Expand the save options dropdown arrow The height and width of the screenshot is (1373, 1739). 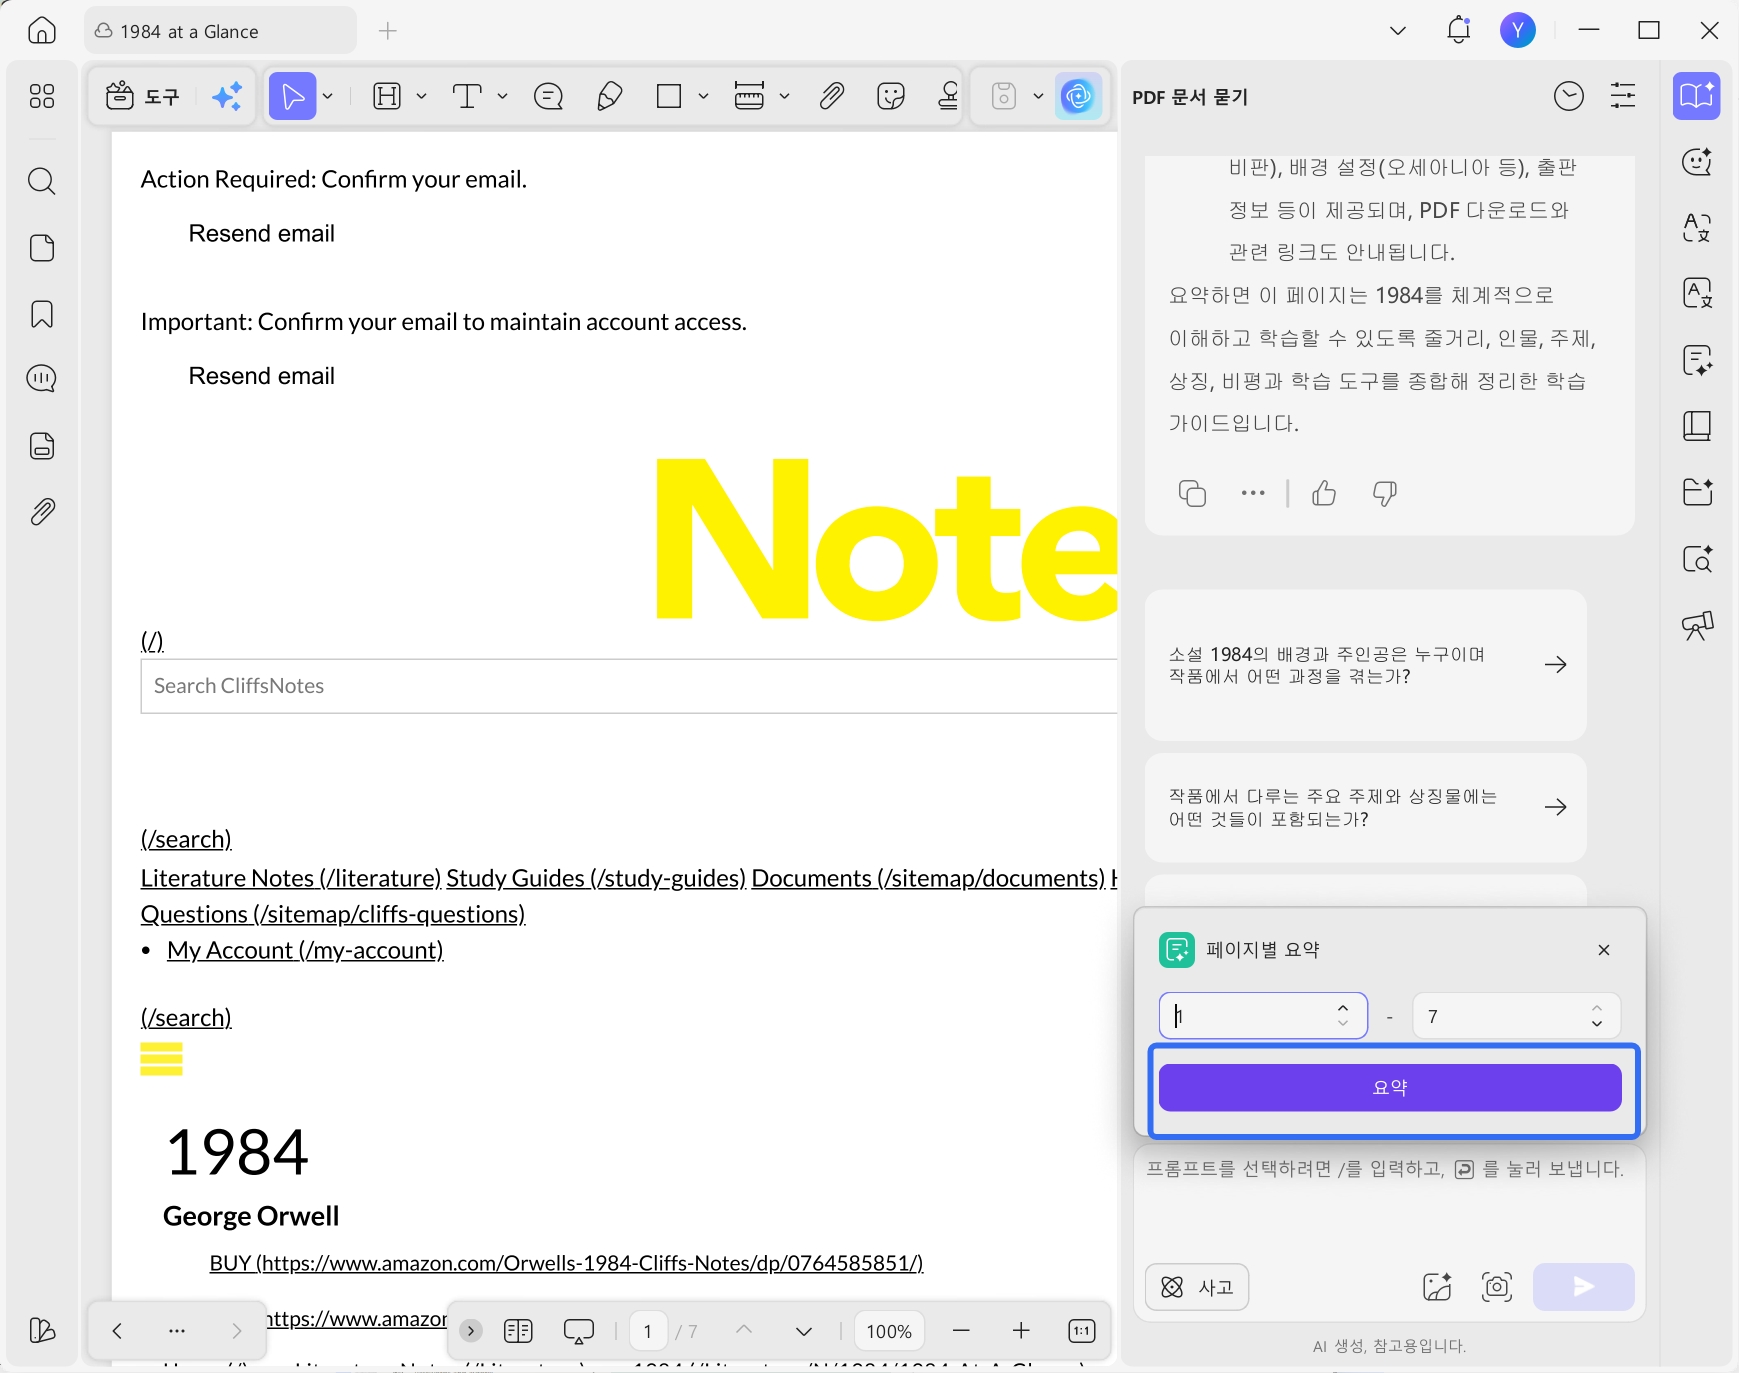1038,96
